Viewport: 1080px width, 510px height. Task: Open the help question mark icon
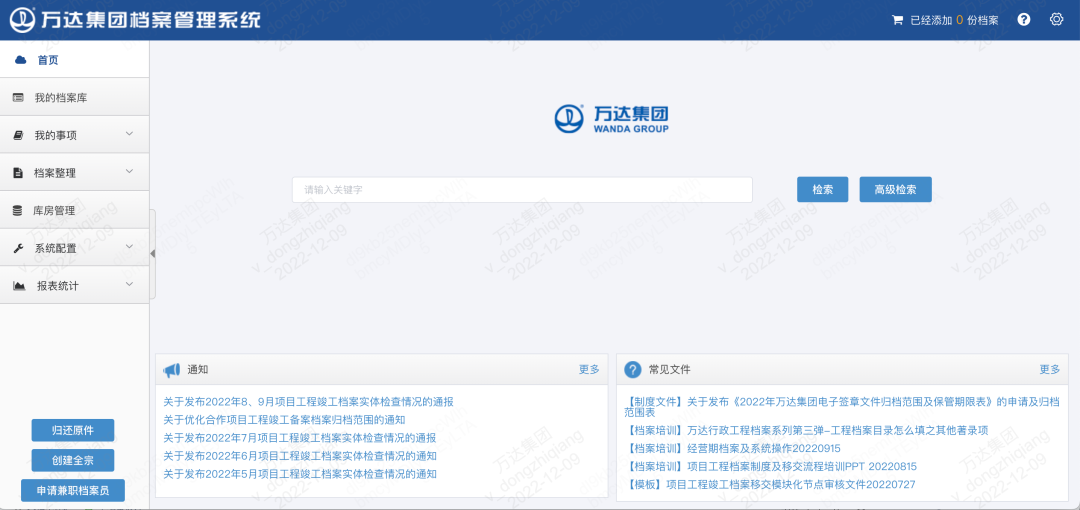pyautogui.click(x=1024, y=20)
